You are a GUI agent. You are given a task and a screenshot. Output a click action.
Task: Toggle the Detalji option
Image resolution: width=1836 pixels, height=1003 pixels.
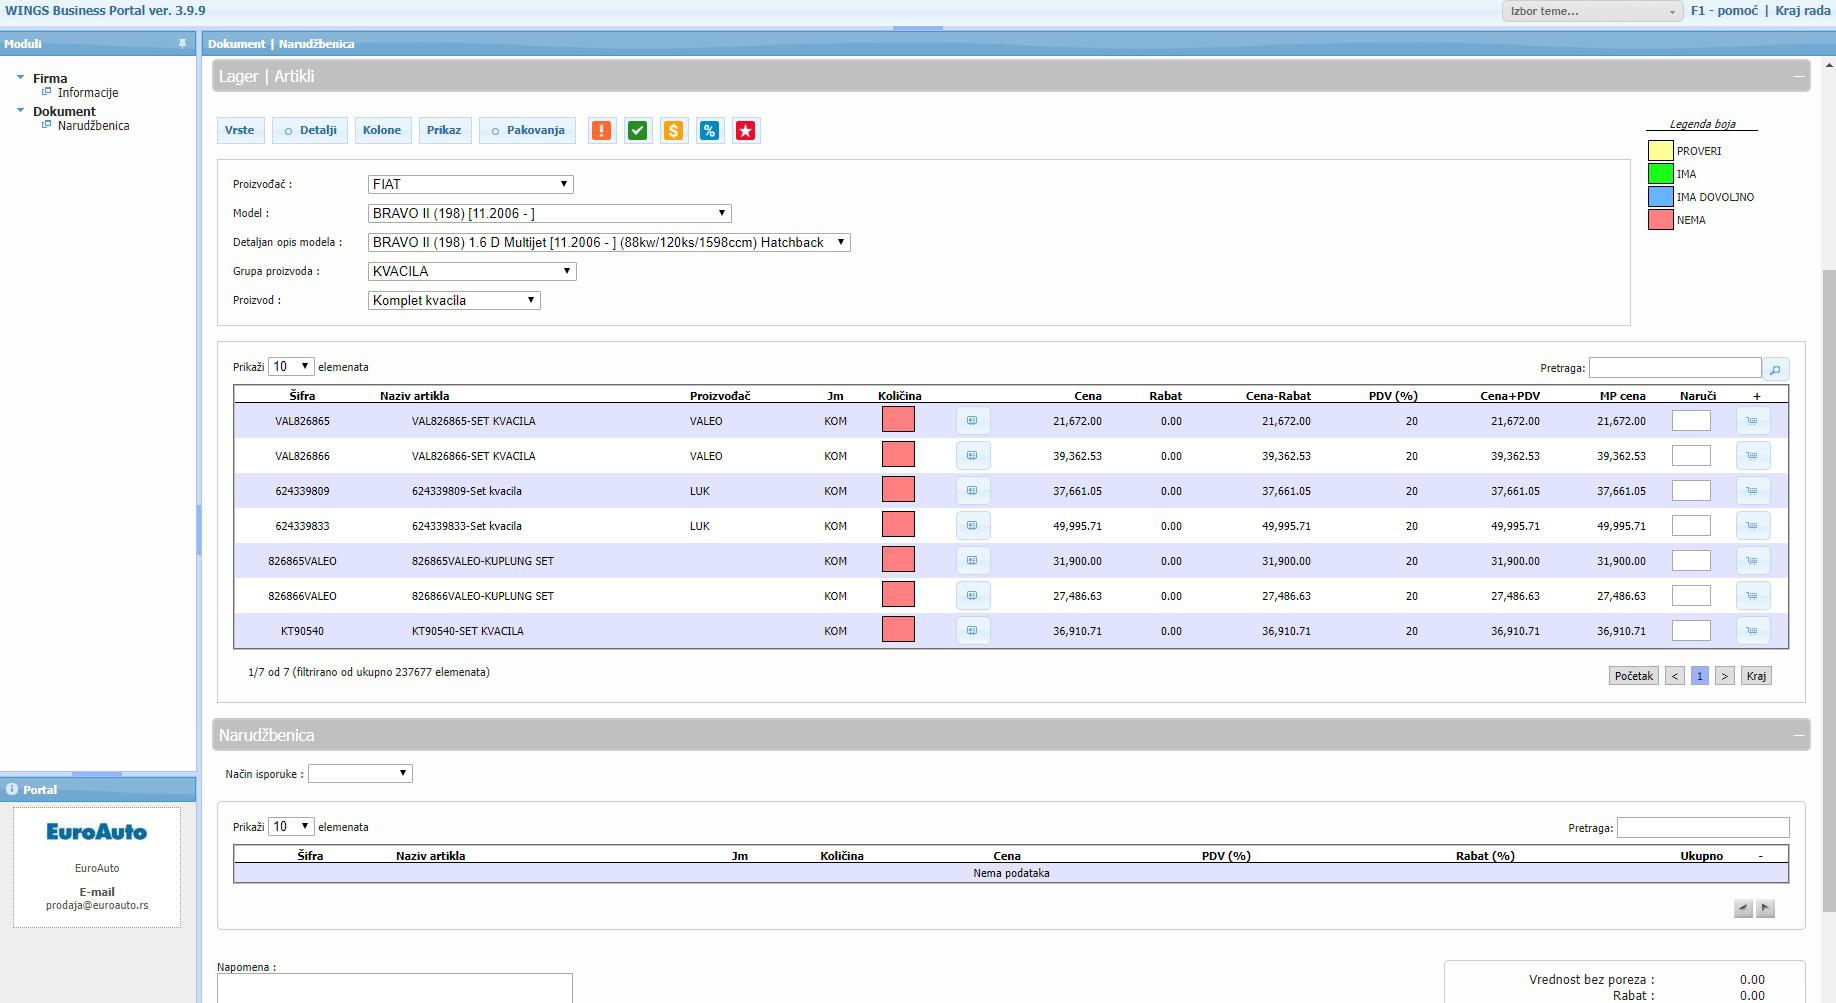[310, 131]
